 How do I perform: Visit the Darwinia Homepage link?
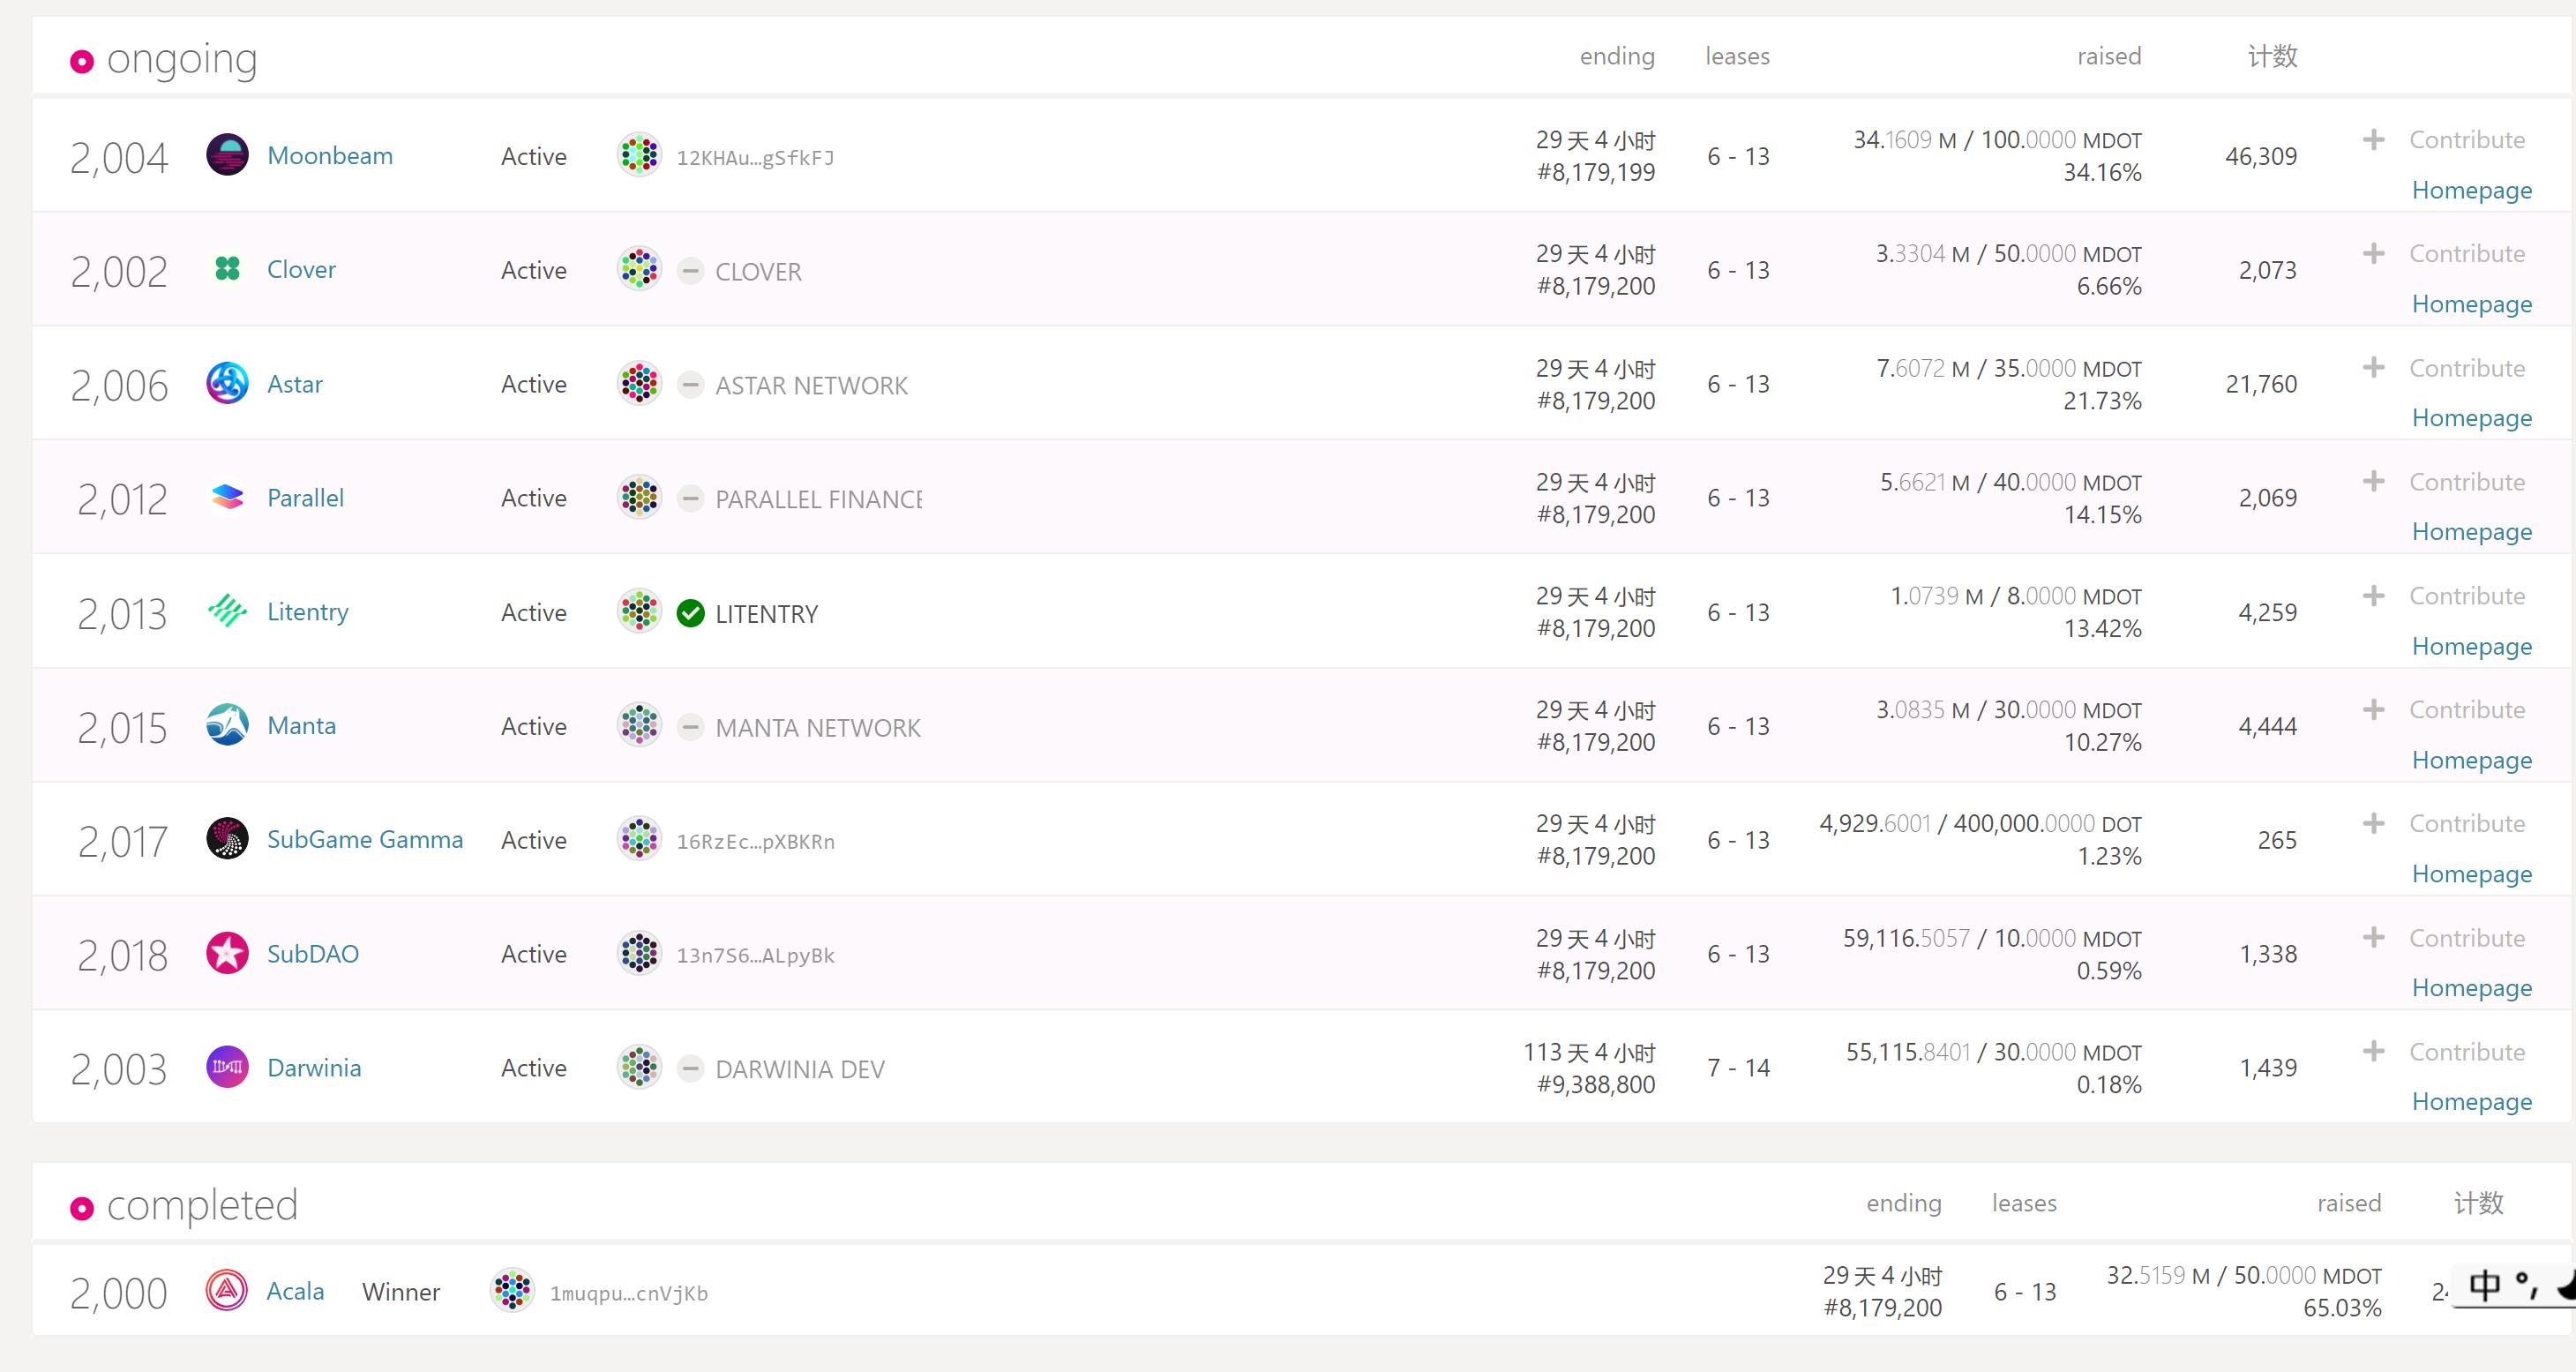click(2471, 1102)
